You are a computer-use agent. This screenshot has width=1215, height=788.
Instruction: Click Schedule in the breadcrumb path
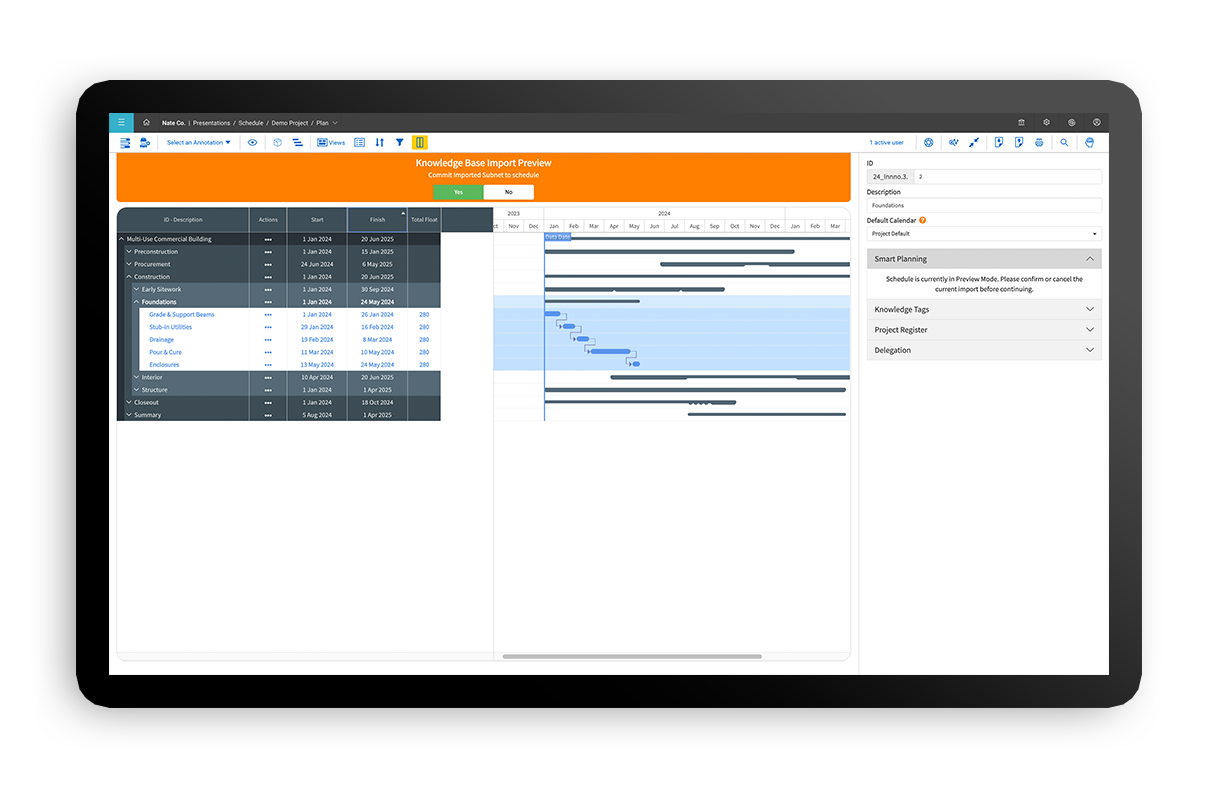coord(250,123)
